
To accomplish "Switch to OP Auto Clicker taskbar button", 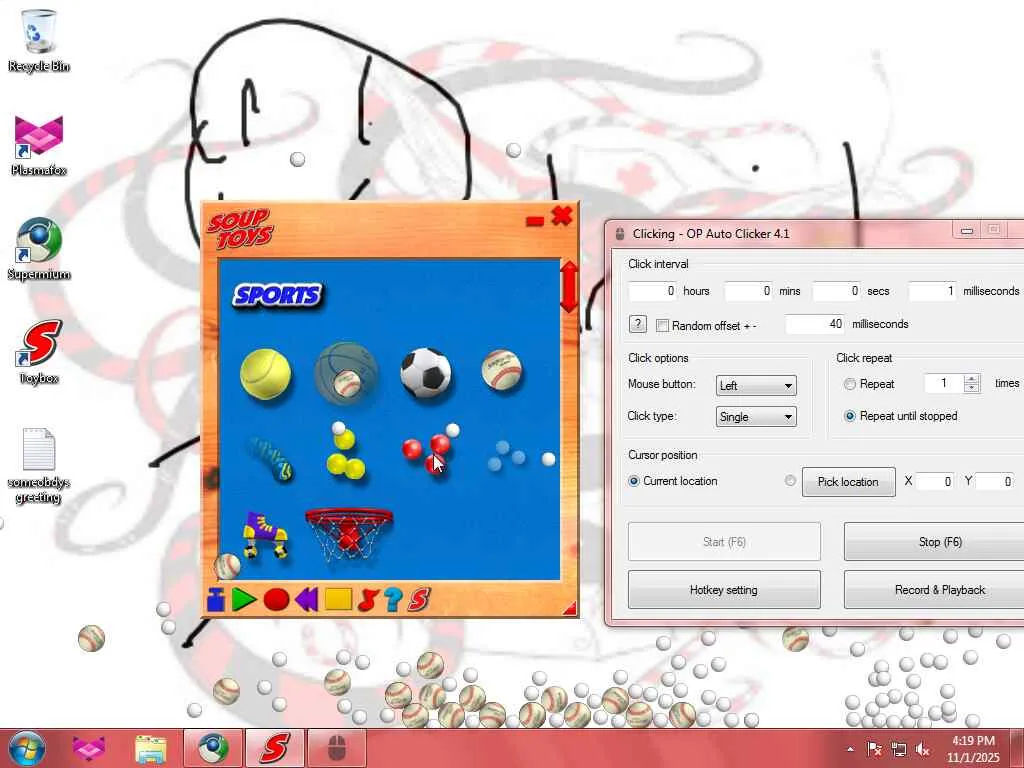I will click(x=336, y=748).
